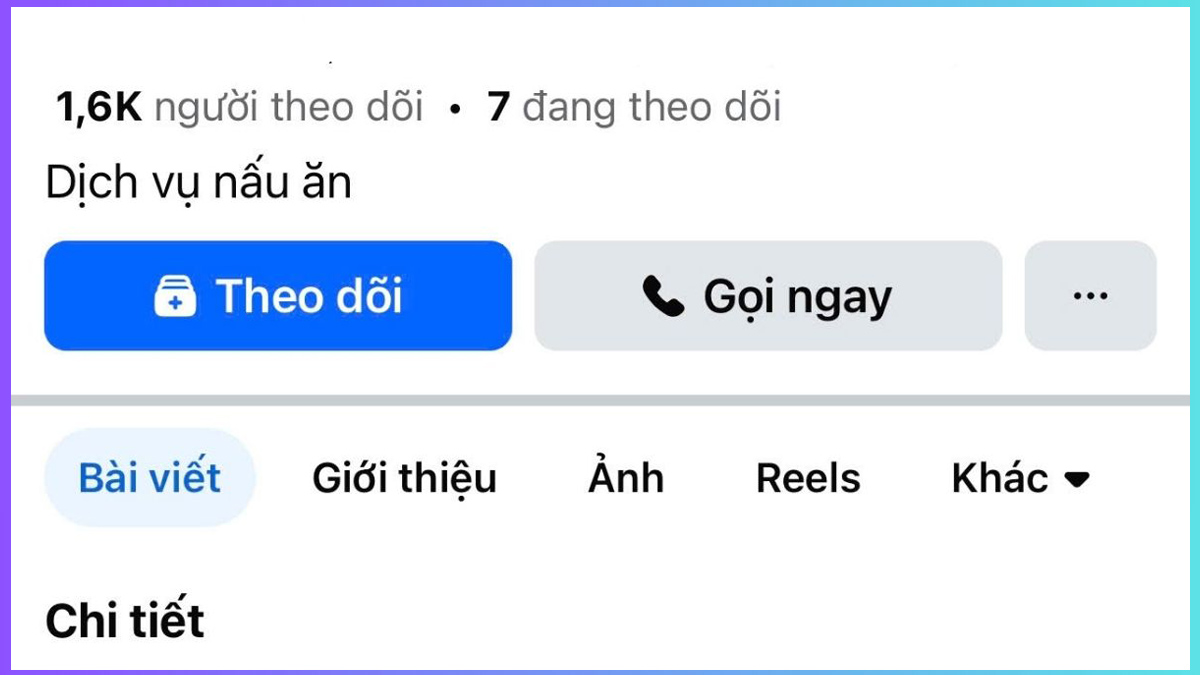This screenshot has width=1200, height=675.
Task: Switch to the Bài viết tab
Action: (x=150, y=478)
